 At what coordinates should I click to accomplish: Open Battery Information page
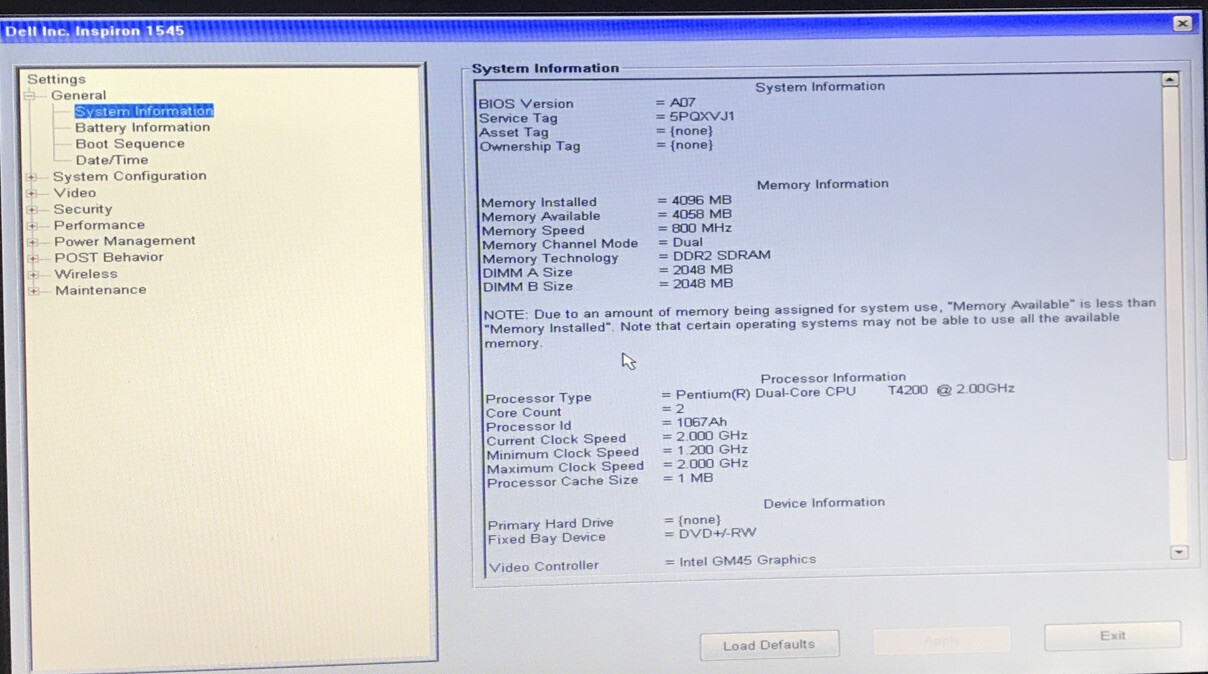pos(143,127)
